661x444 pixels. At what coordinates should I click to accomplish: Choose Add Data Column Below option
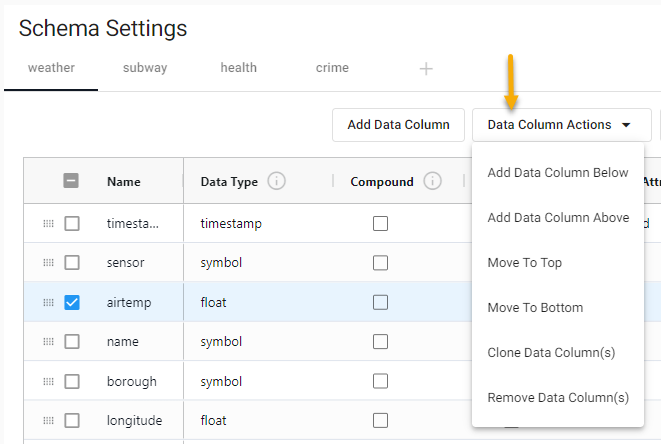pos(558,173)
